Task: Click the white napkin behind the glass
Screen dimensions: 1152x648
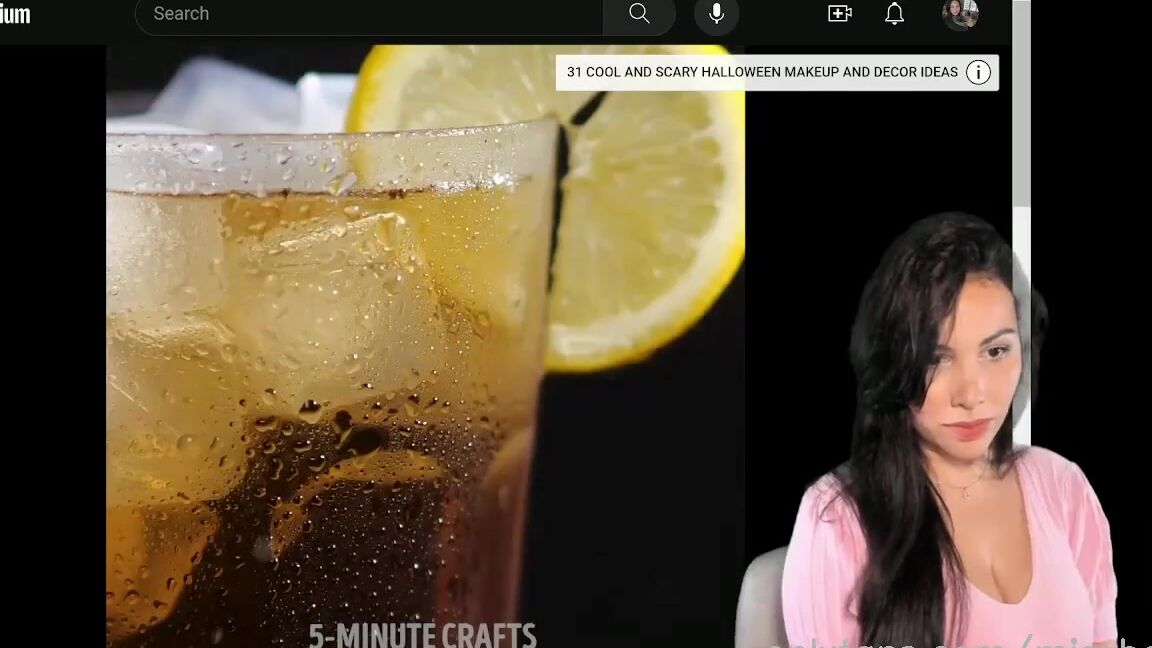Action: [x=230, y=95]
